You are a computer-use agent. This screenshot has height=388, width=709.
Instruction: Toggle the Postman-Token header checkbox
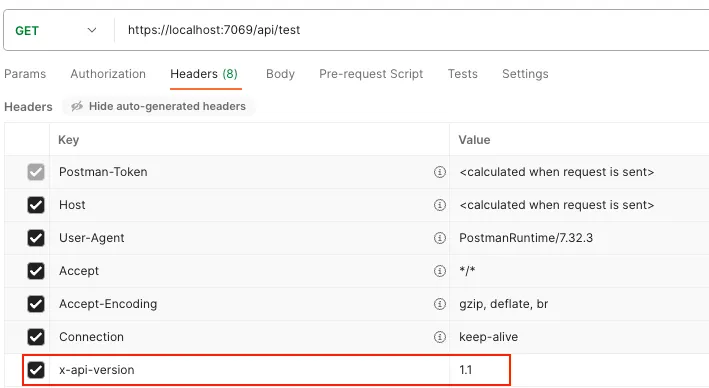pyautogui.click(x=36, y=172)
